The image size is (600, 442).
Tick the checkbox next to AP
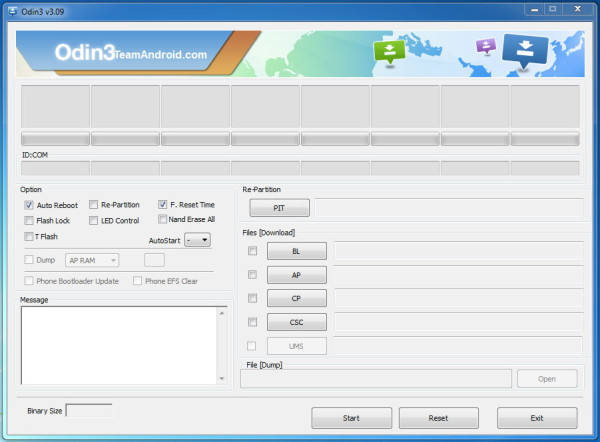[253, 275]
